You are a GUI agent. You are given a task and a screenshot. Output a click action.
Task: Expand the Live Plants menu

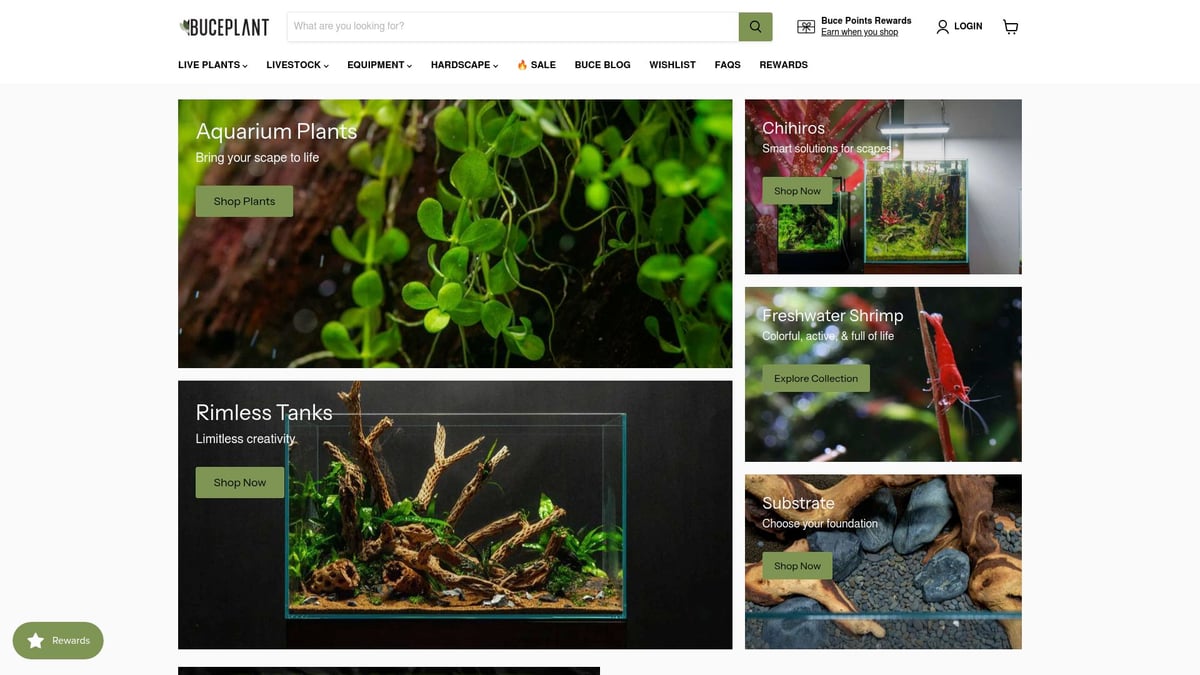(x=213, y=65)
